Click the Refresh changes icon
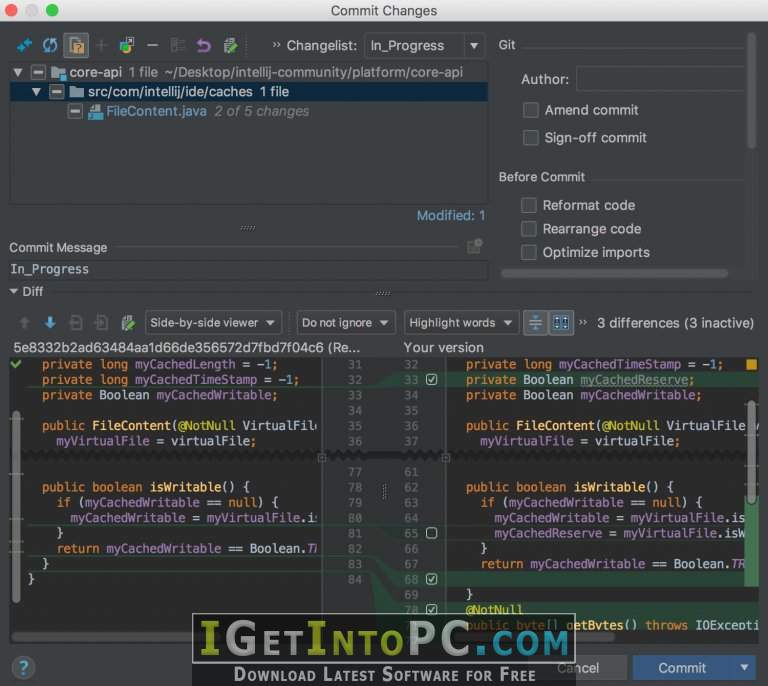 click(49, 46)
